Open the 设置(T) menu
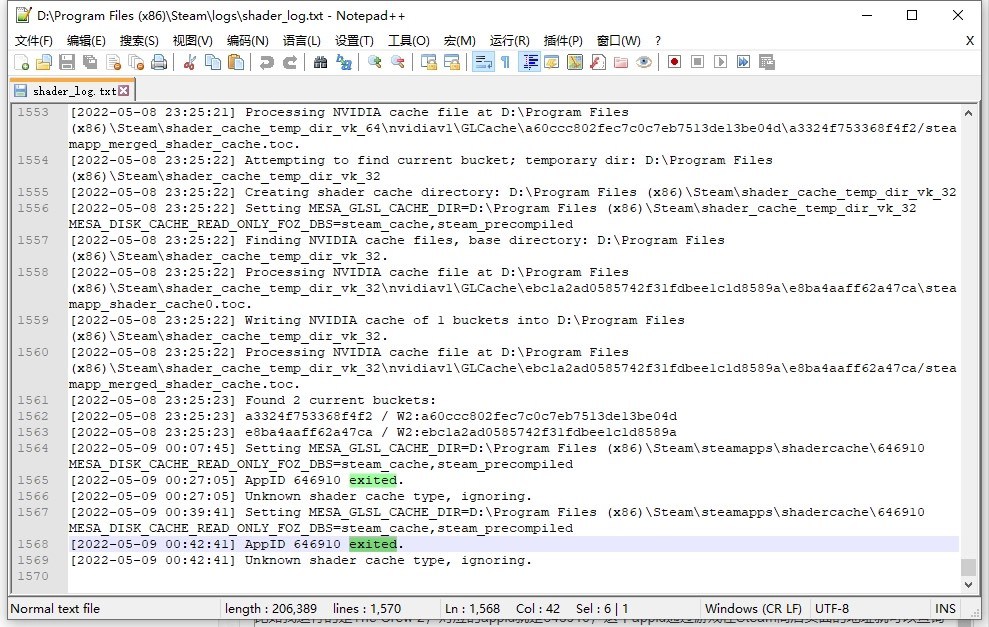Image resolution: width=989 pixels, height=627 pixels. (354, 40)
